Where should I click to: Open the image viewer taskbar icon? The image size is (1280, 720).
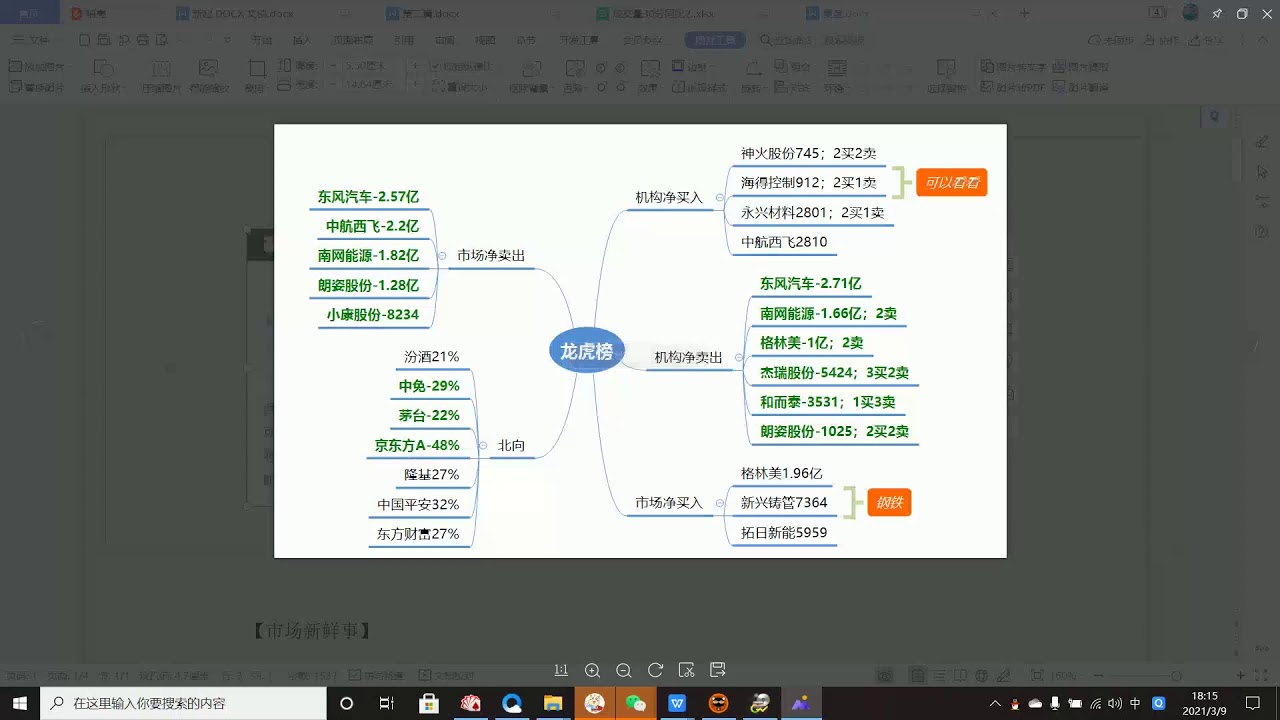click(x=801, y=703)
